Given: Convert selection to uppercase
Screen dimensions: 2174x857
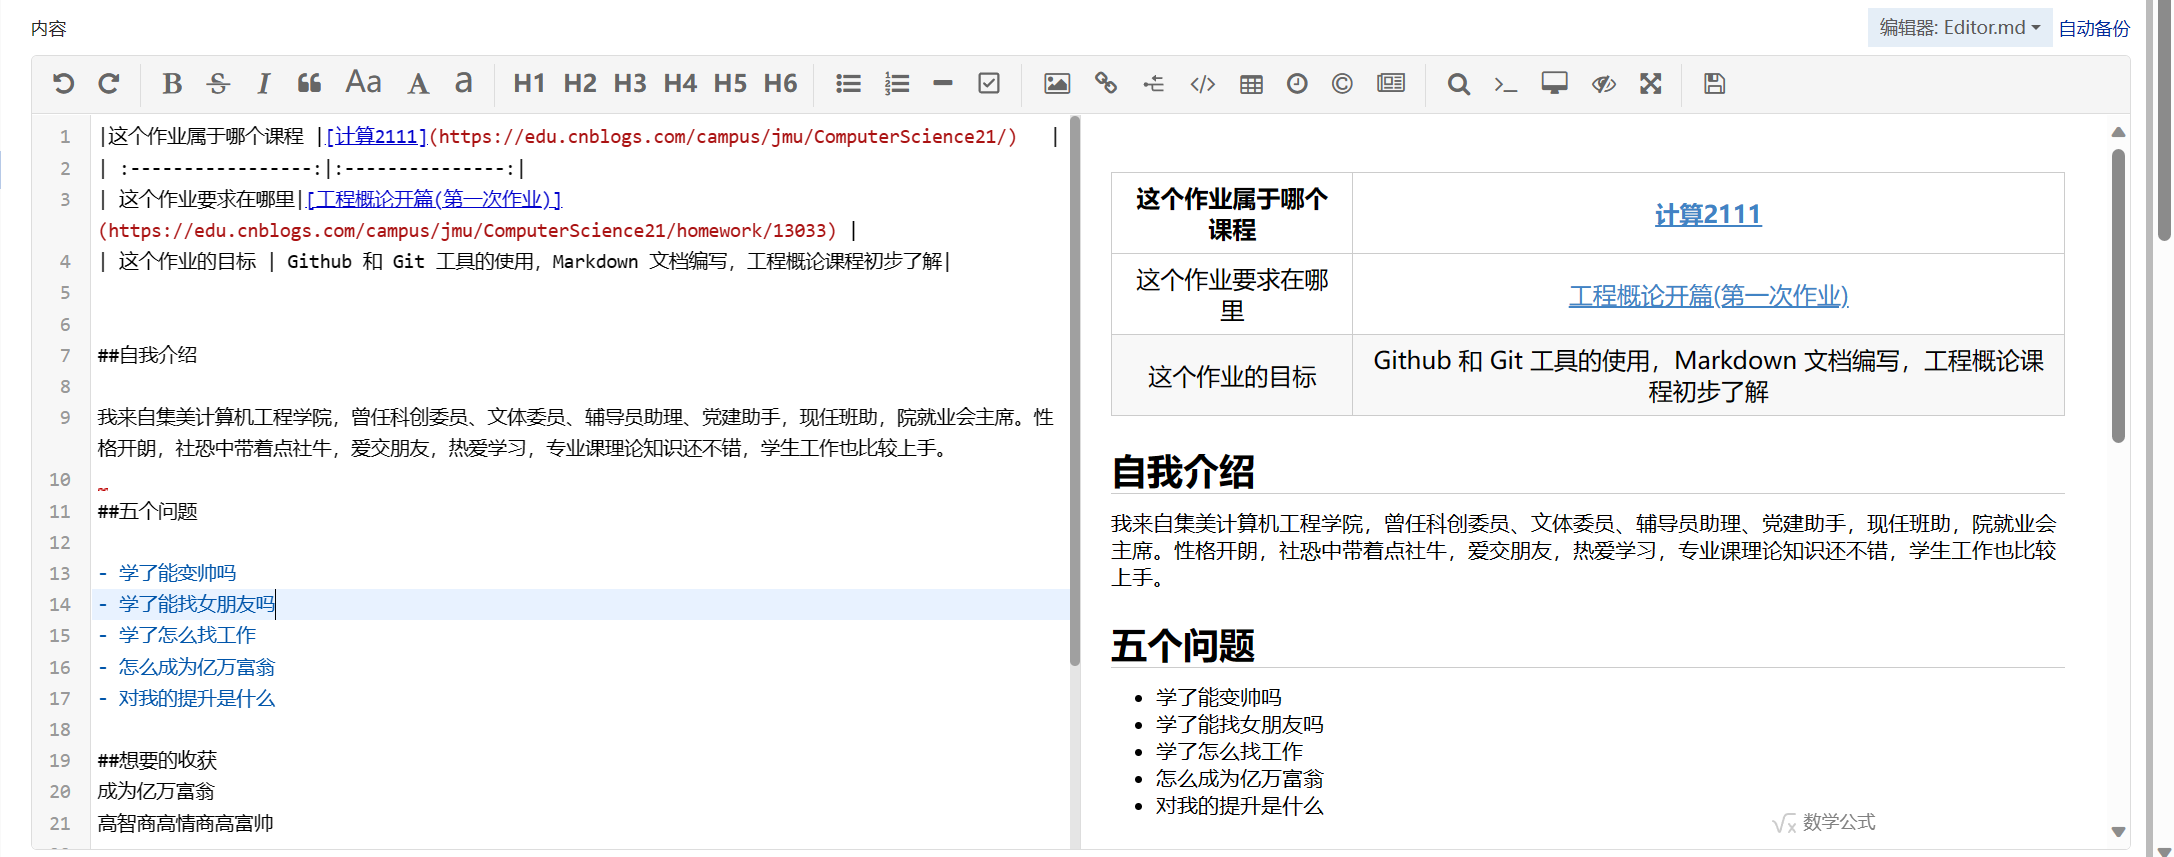Looking at the screenshot, I should click(x=418, y=84).
